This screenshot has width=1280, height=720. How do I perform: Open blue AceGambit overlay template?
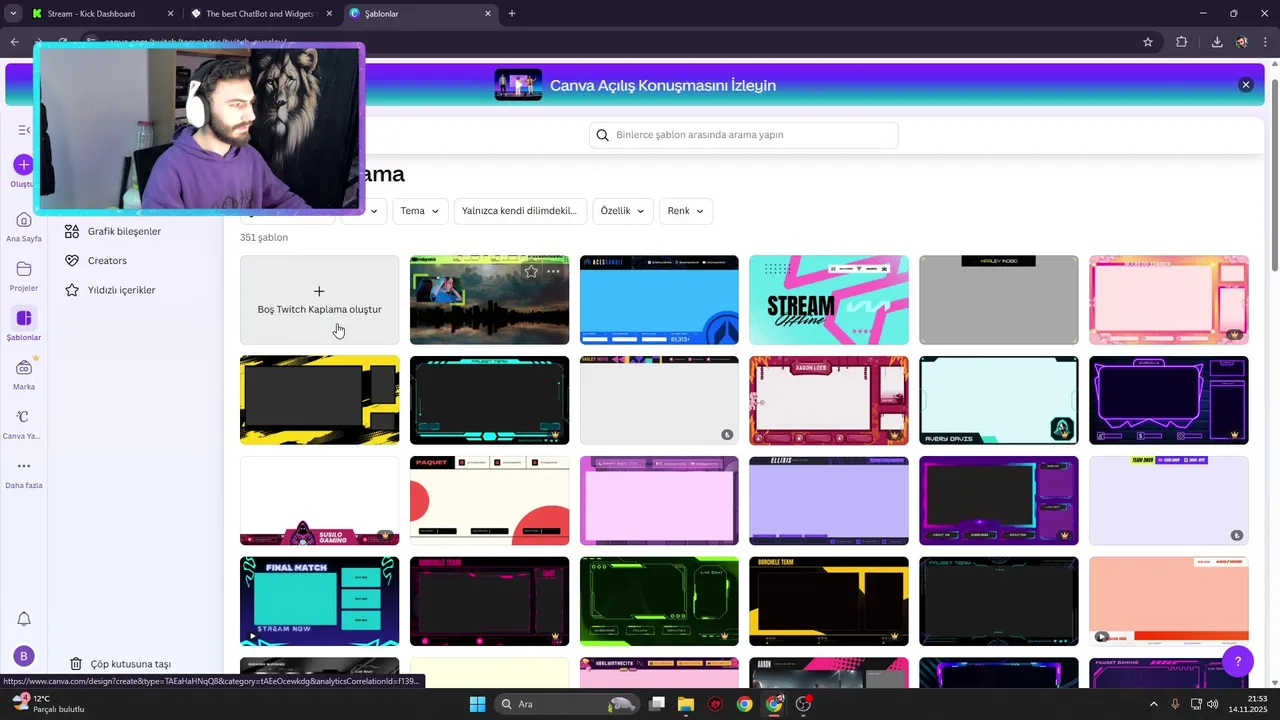[x=659, y=300]
